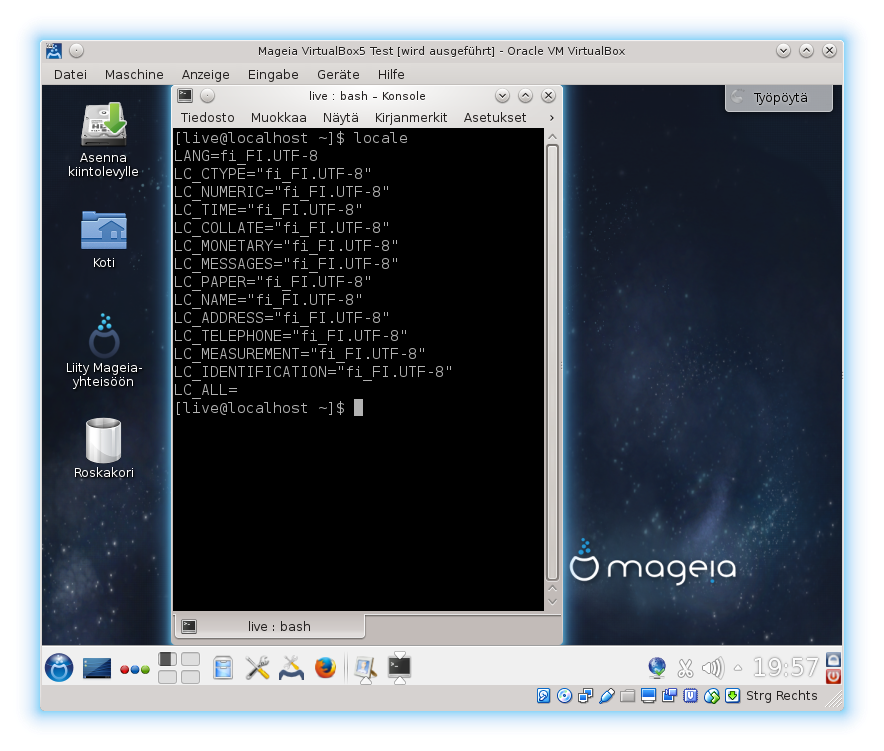The image size is (884, 751).
Task: Open Konsole Muokkaa menu
Action: point(279,117)
